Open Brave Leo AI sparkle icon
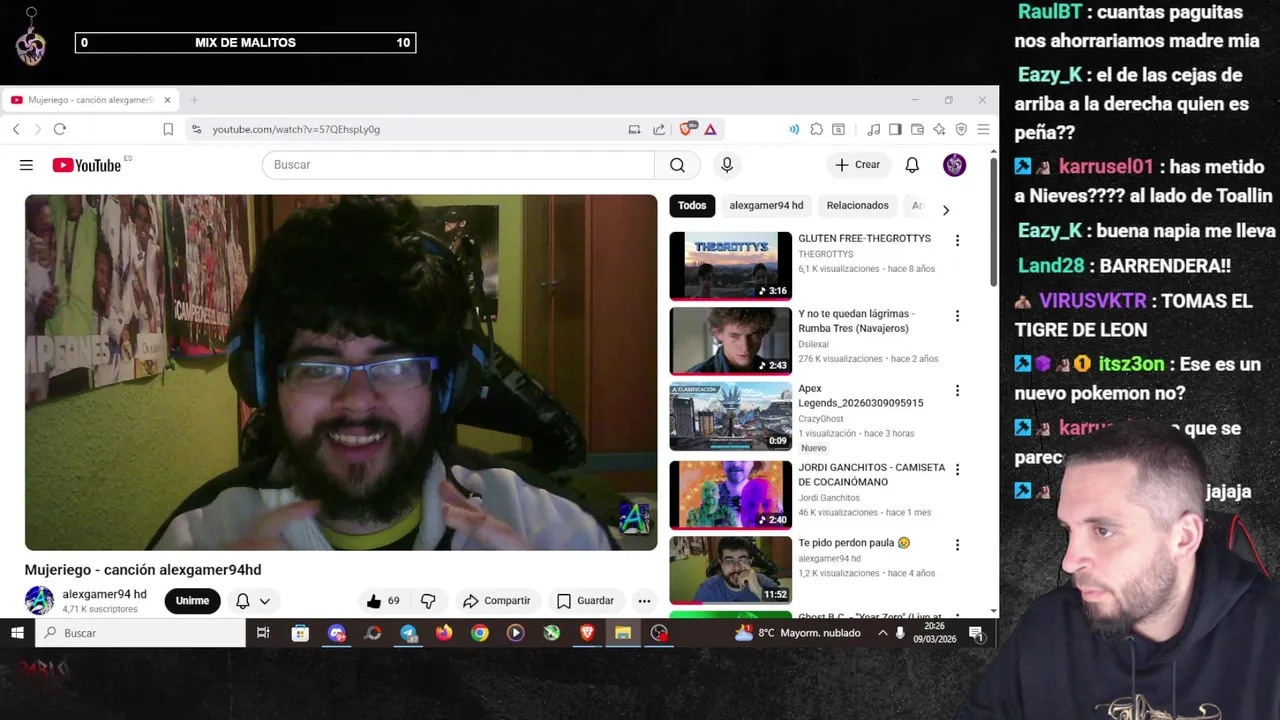1280x720 pixels. pos(939,129)
